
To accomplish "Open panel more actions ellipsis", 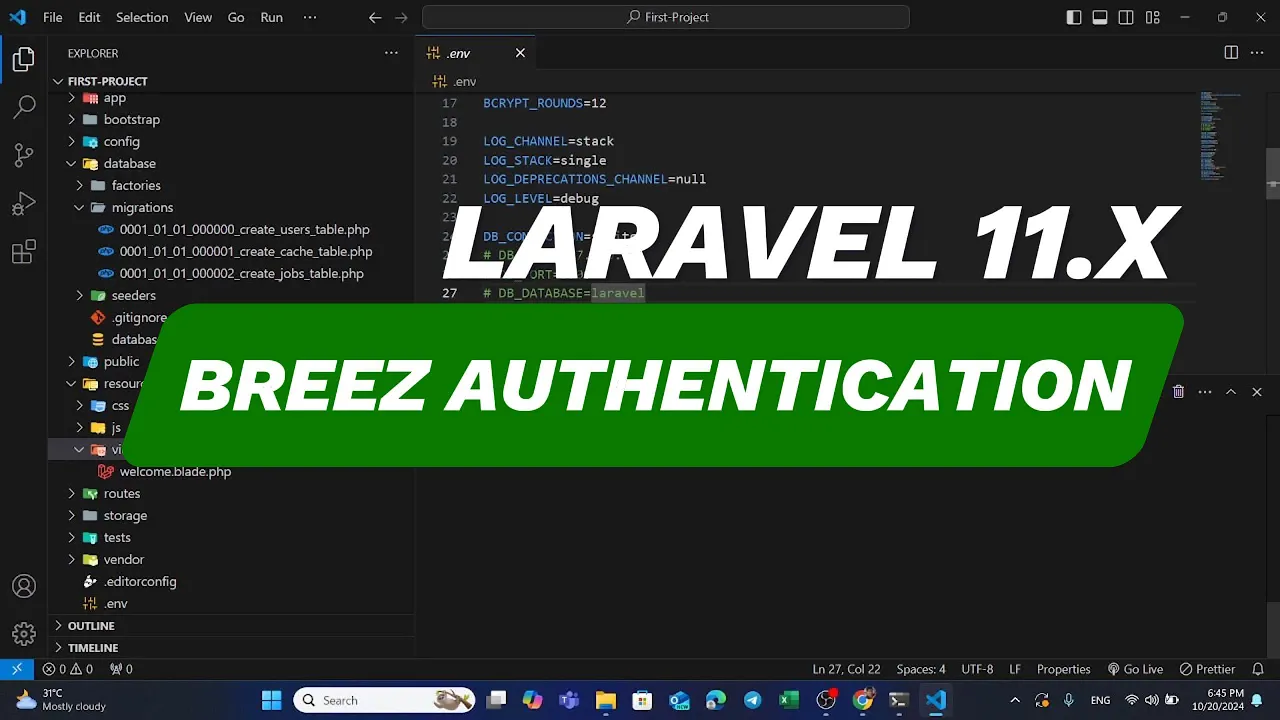I will 1205,392.
